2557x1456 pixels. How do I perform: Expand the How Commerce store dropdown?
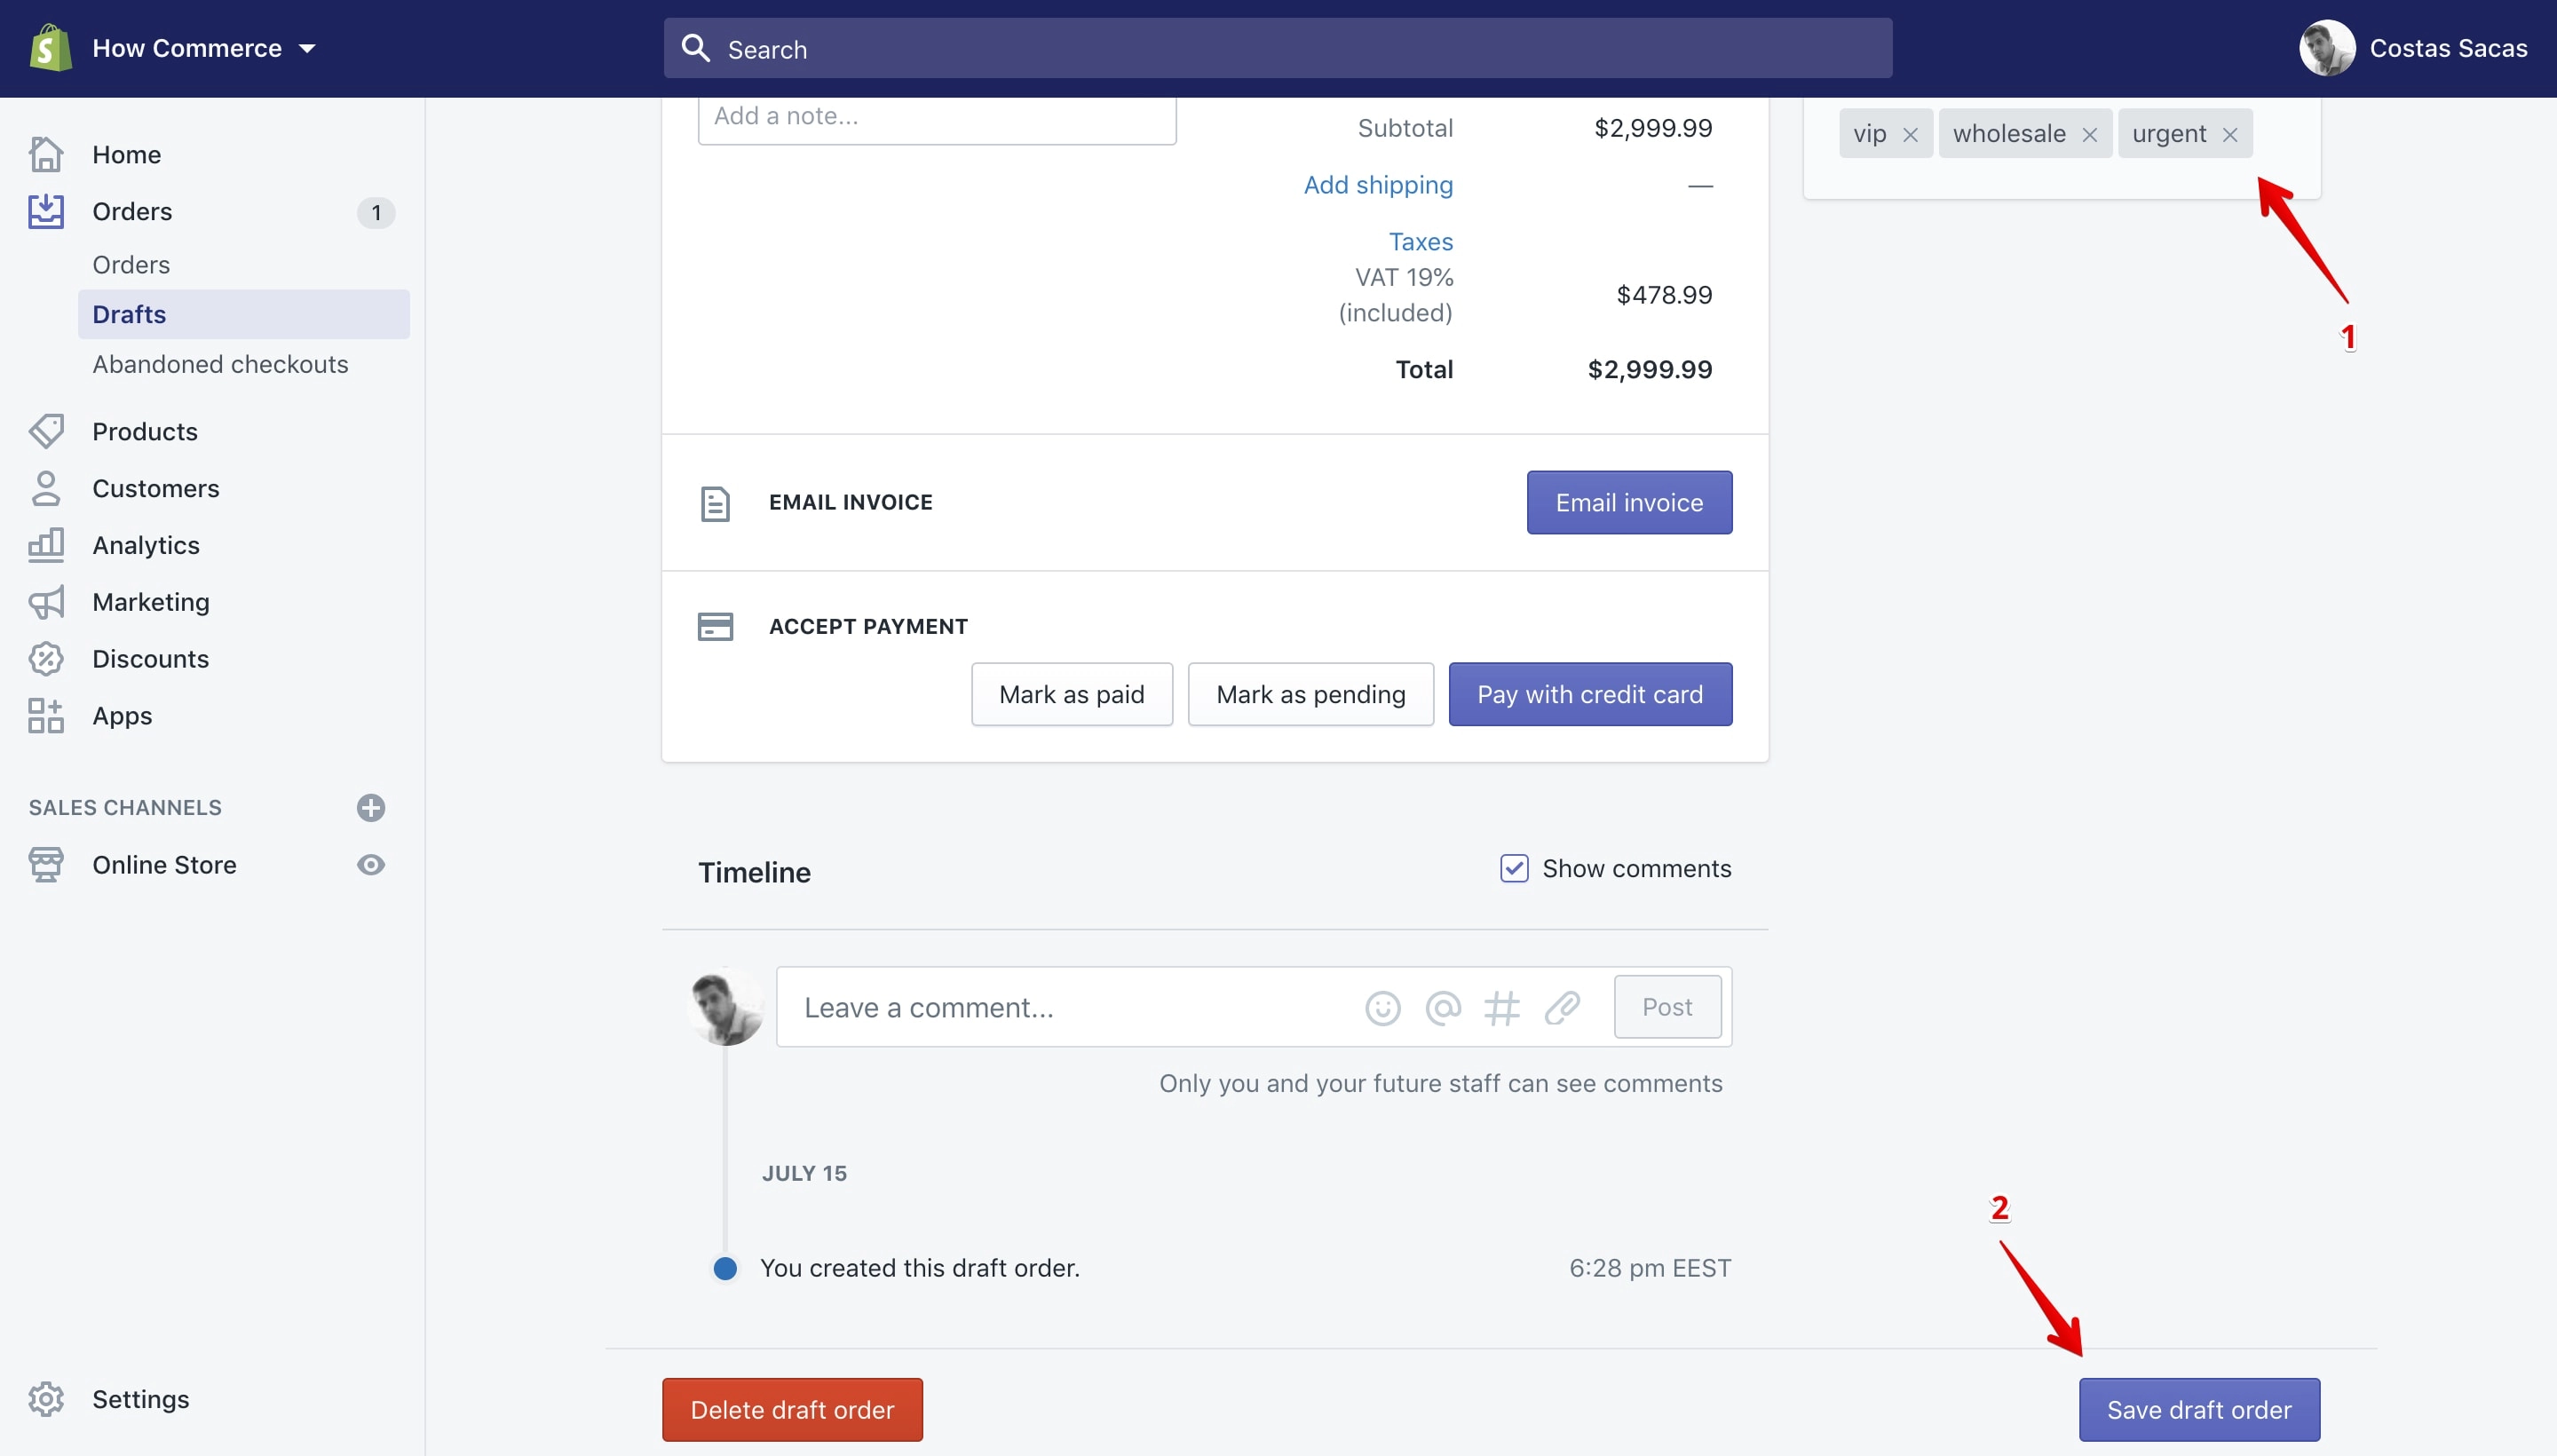point(307,48)
